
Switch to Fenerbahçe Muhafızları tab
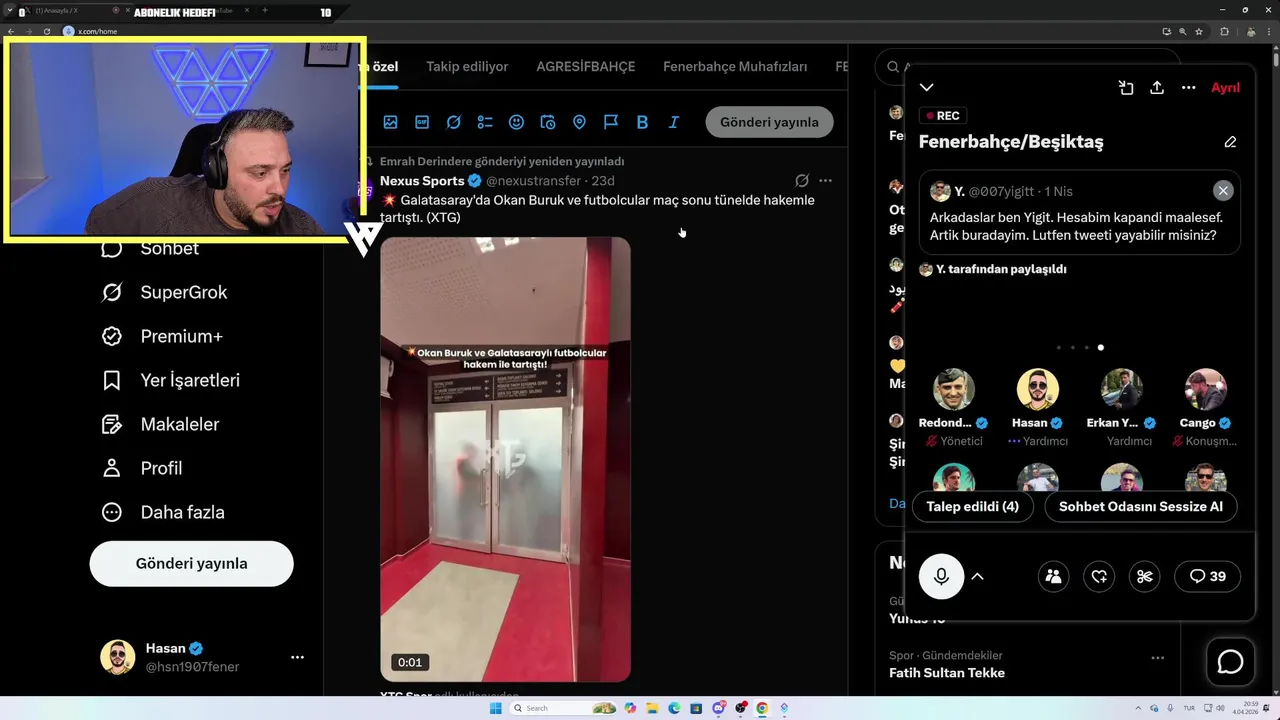click(x=735, y=67)
